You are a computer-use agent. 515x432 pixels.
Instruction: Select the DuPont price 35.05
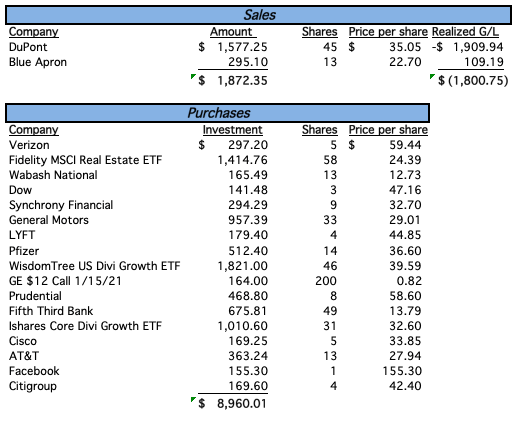pyautogui.click(x=405, y=47)
